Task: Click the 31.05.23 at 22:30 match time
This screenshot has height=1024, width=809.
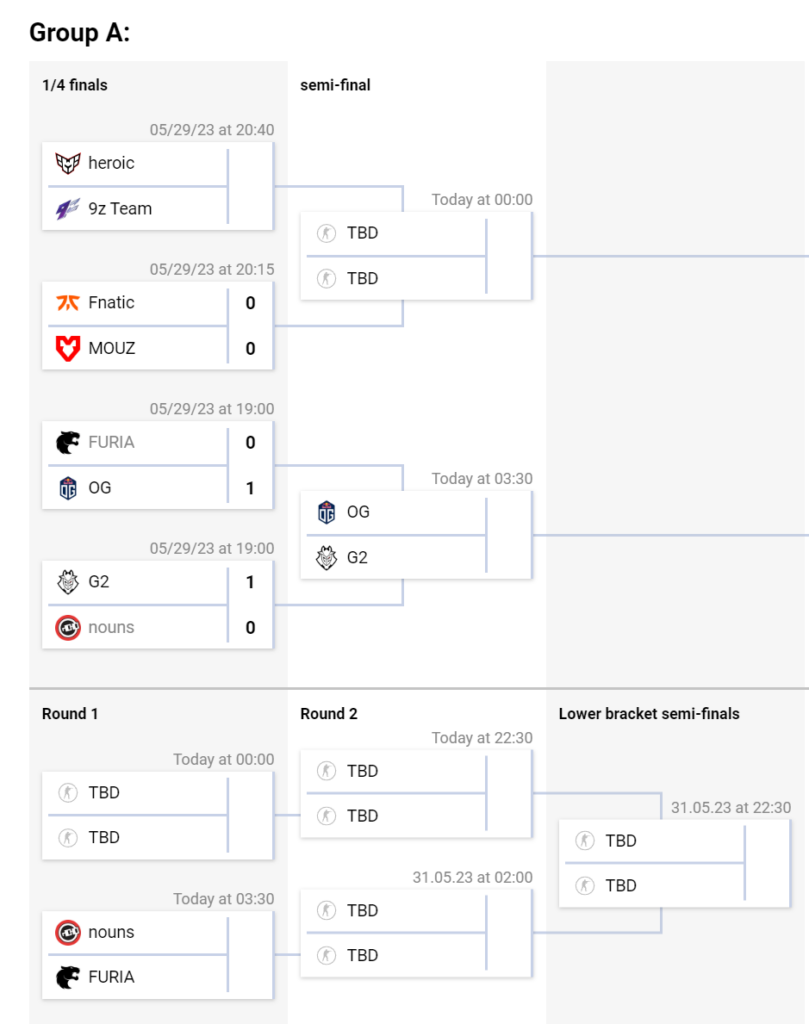Action: 731,808
